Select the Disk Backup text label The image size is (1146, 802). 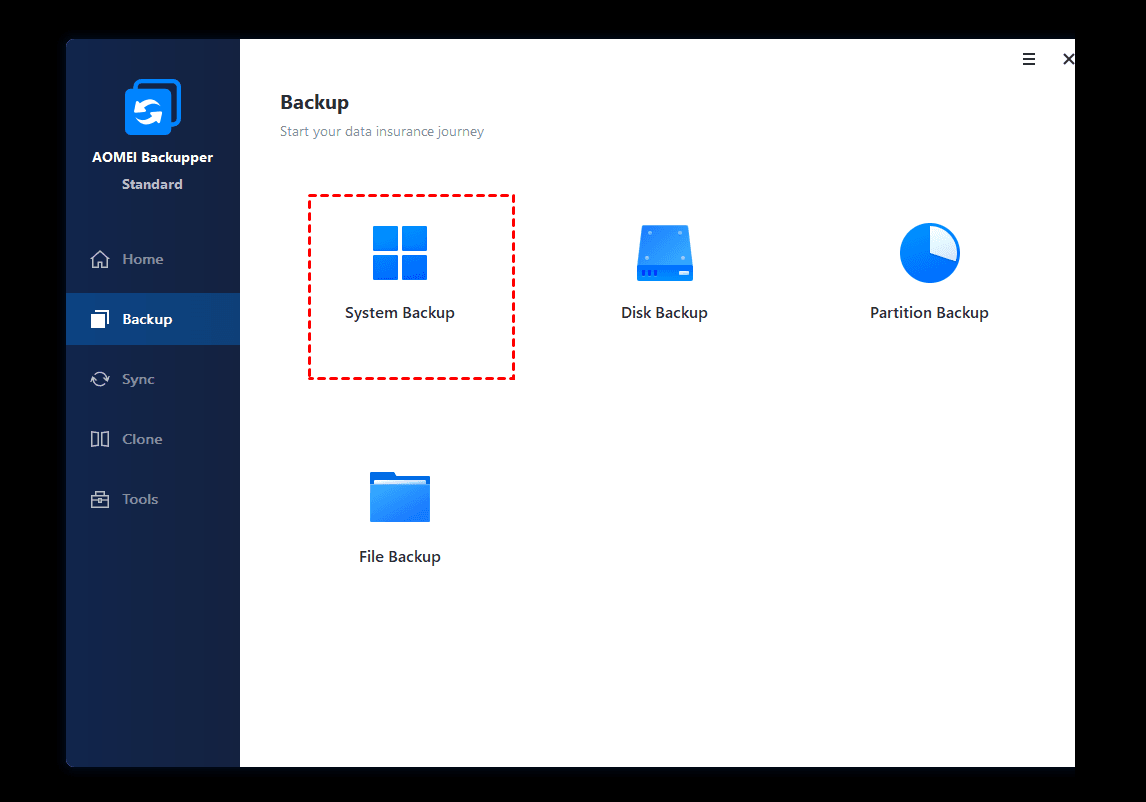(664, 313)
